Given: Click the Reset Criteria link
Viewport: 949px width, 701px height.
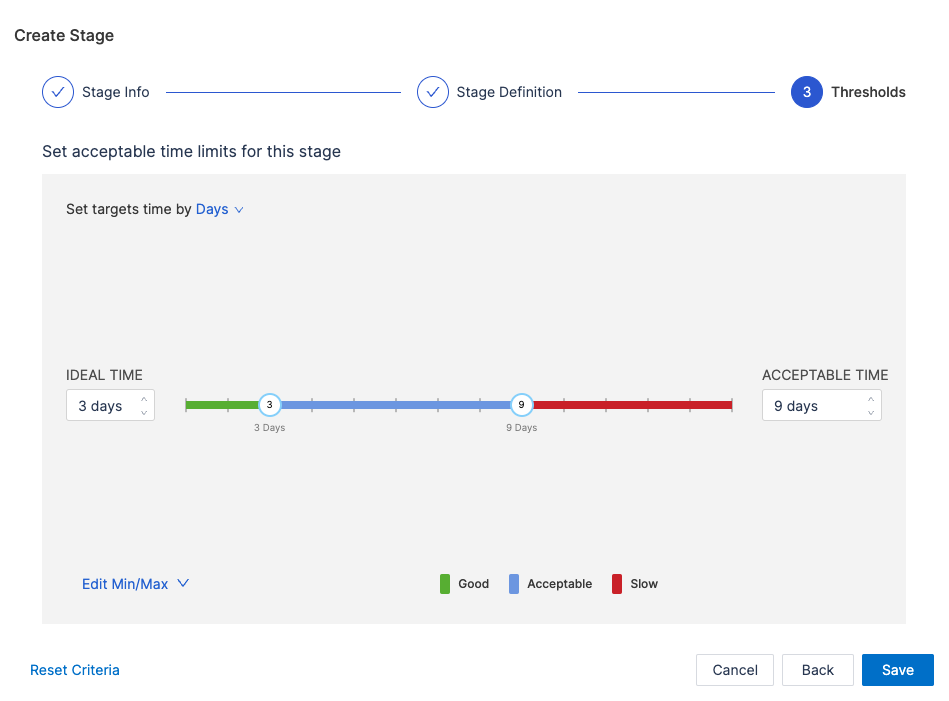Looking at the screenshot, I should click(75, 670).
